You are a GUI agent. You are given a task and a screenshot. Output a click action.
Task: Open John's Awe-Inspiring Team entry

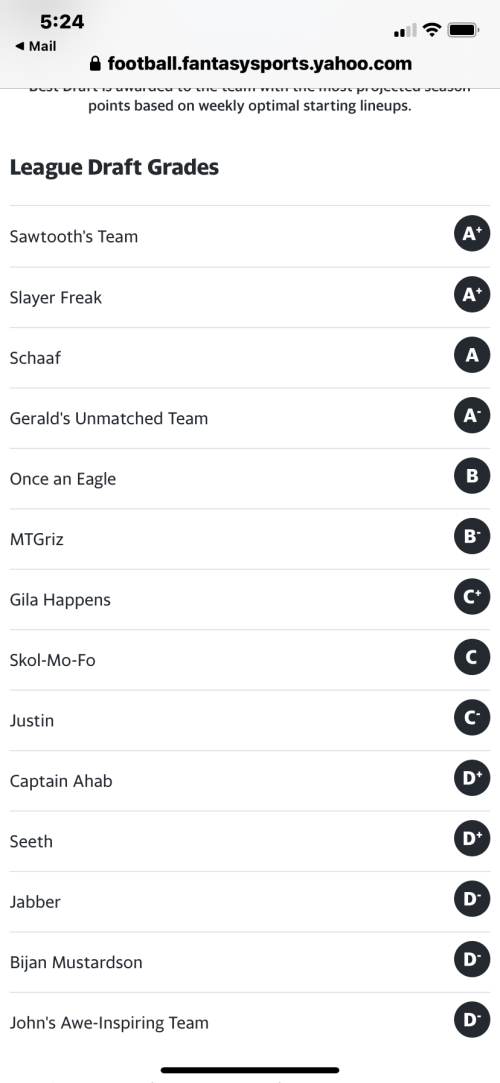click(250, 1023)
